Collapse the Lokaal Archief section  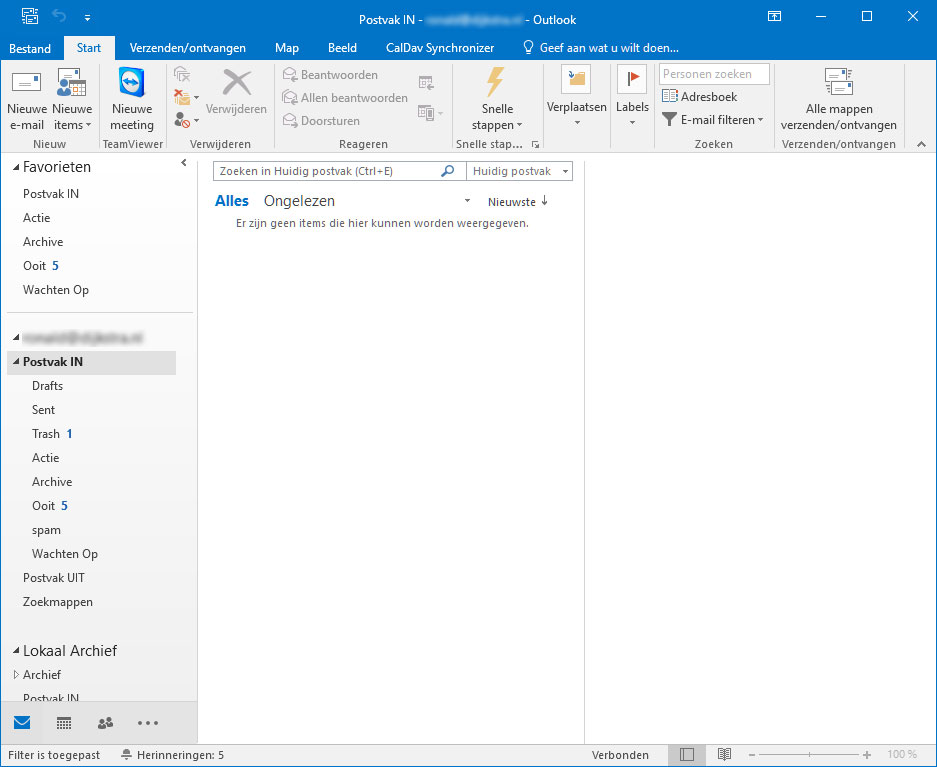click(16, 651)
